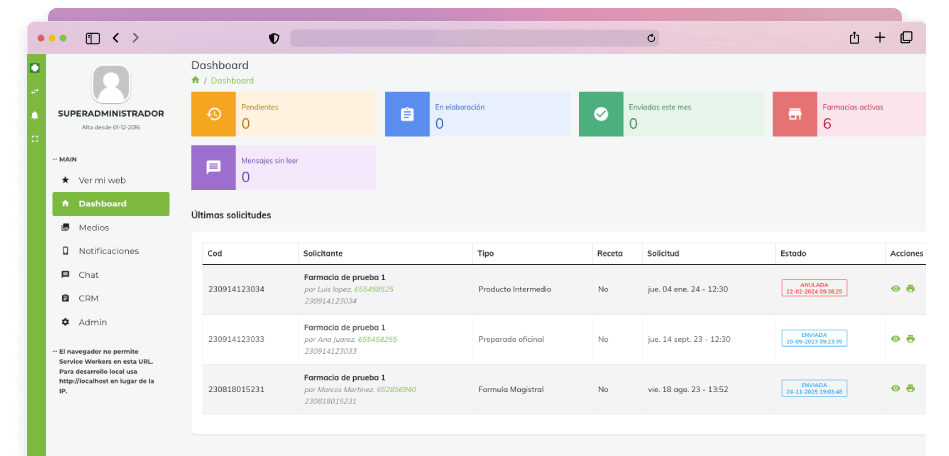Click the Enviadas este mes checkmark icon

[x=601, y=114]
